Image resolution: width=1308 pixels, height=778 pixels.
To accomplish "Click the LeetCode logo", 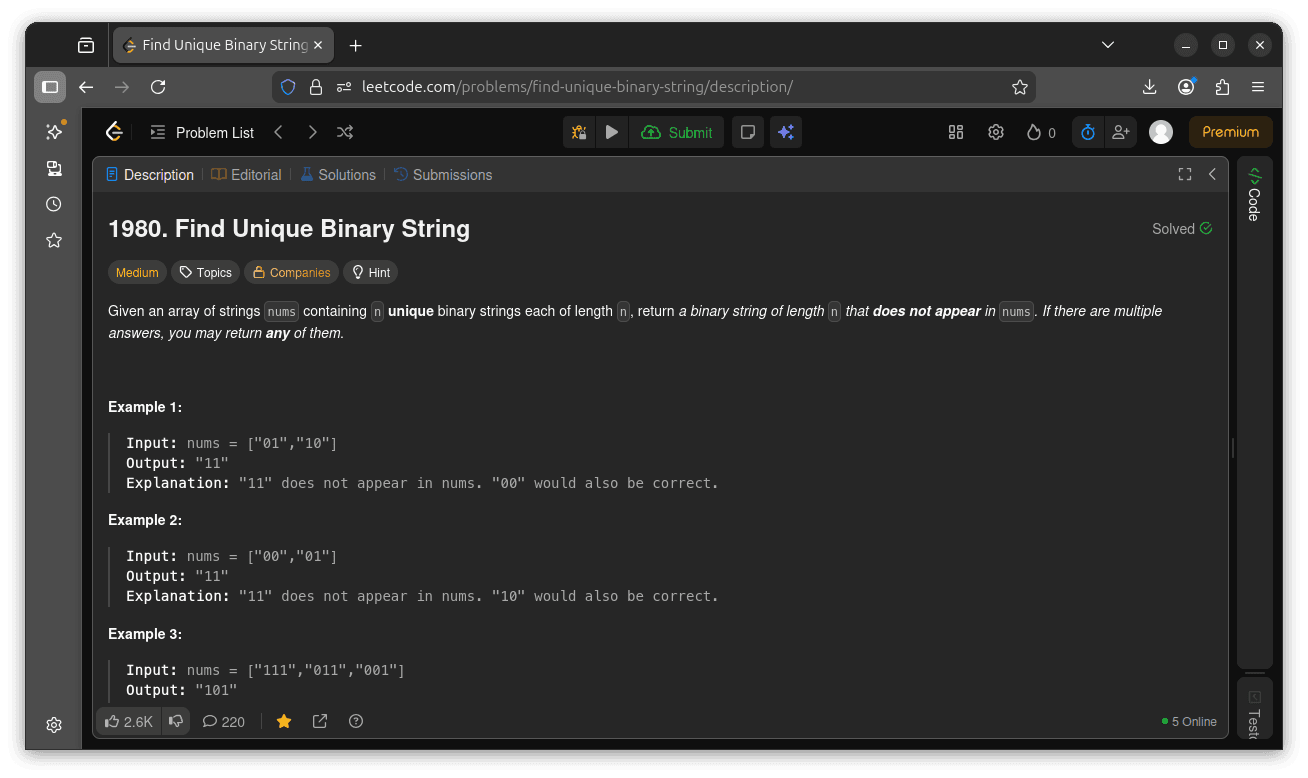I will click(114, 131).
